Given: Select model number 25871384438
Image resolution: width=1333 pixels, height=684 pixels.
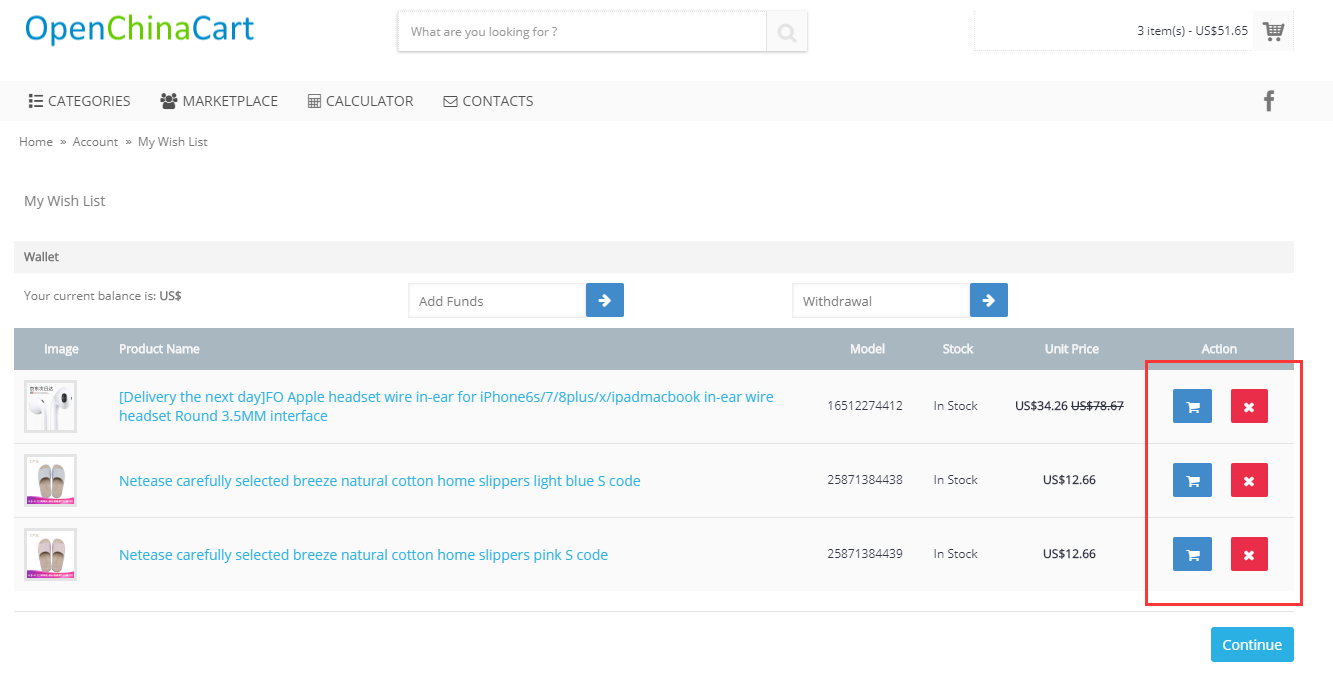Looking at the screenshot, I should tap(865, 480).
